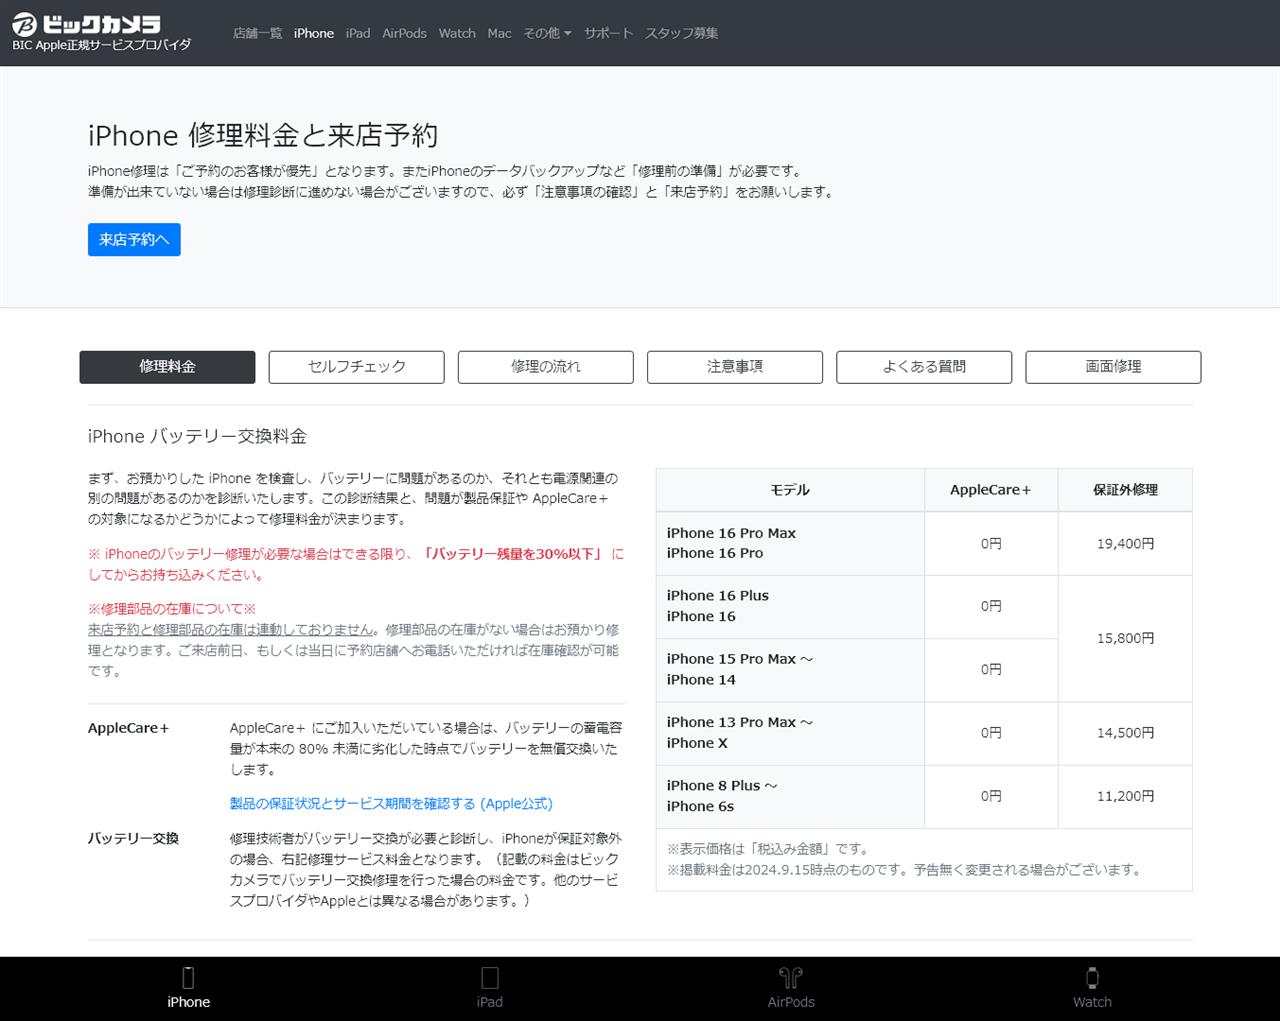
Task: Open the iPhone icon in bottom bar
Action: click(x=188, y=977)
